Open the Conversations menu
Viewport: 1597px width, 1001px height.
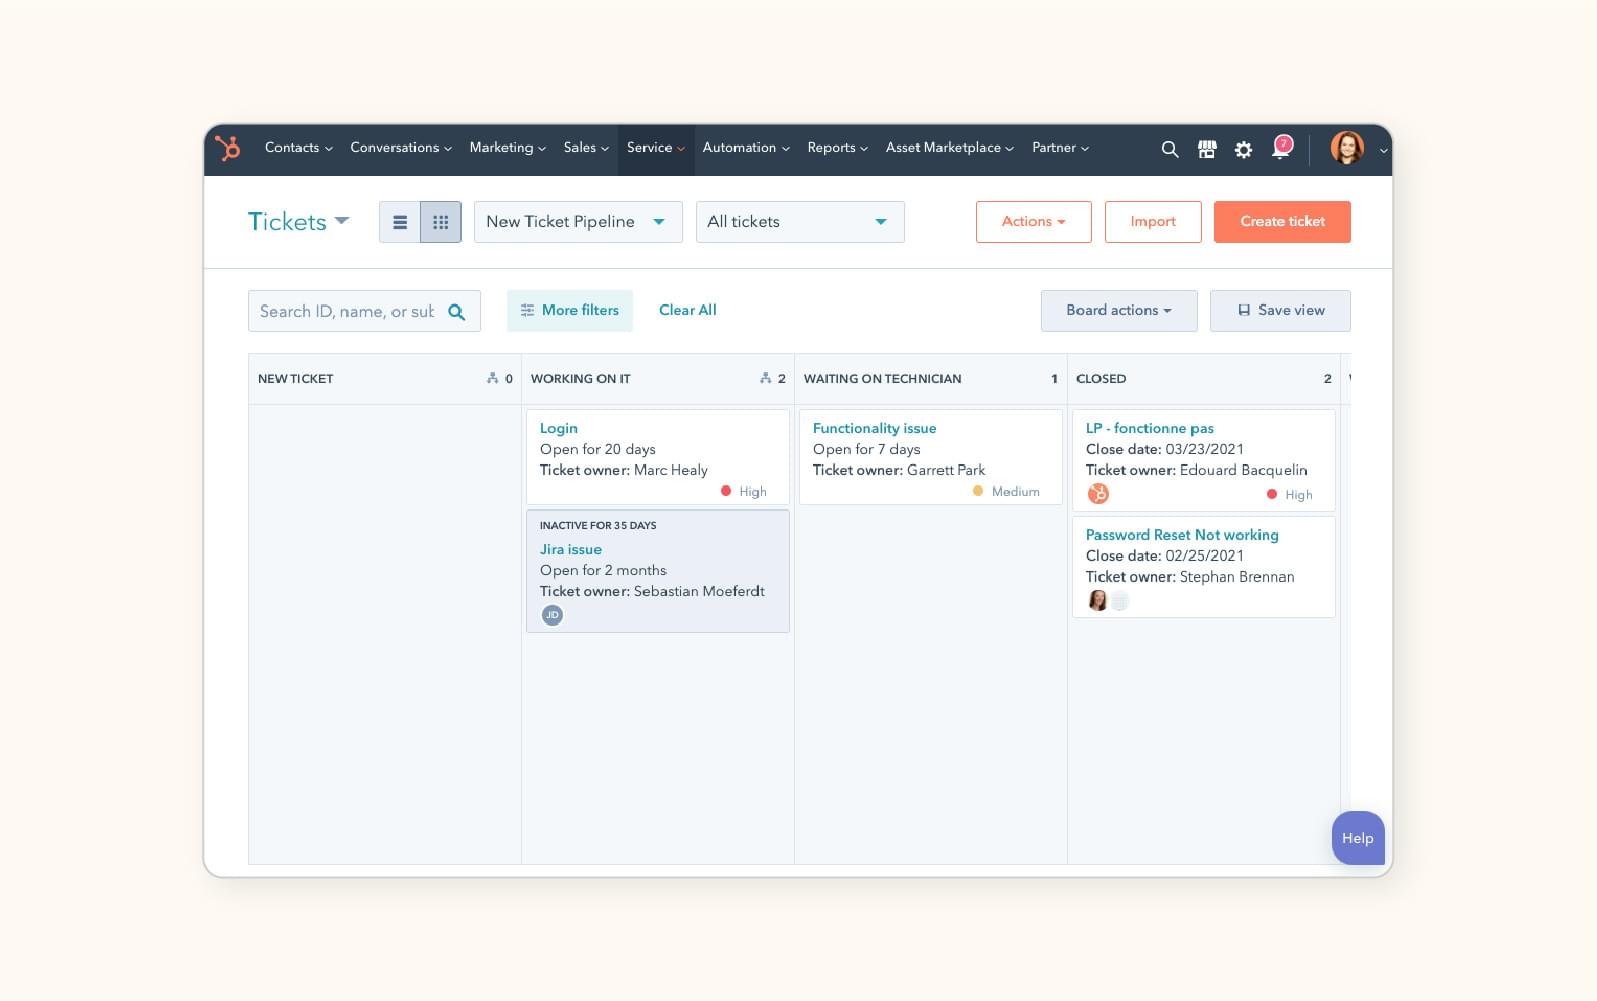tap(401, 148)
